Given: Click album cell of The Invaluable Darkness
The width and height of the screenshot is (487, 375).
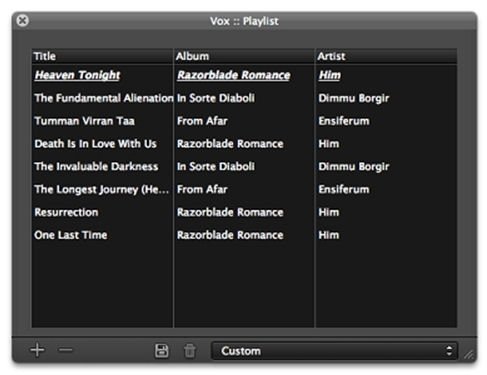Looking at the screenshot, I should click(216, 166).
